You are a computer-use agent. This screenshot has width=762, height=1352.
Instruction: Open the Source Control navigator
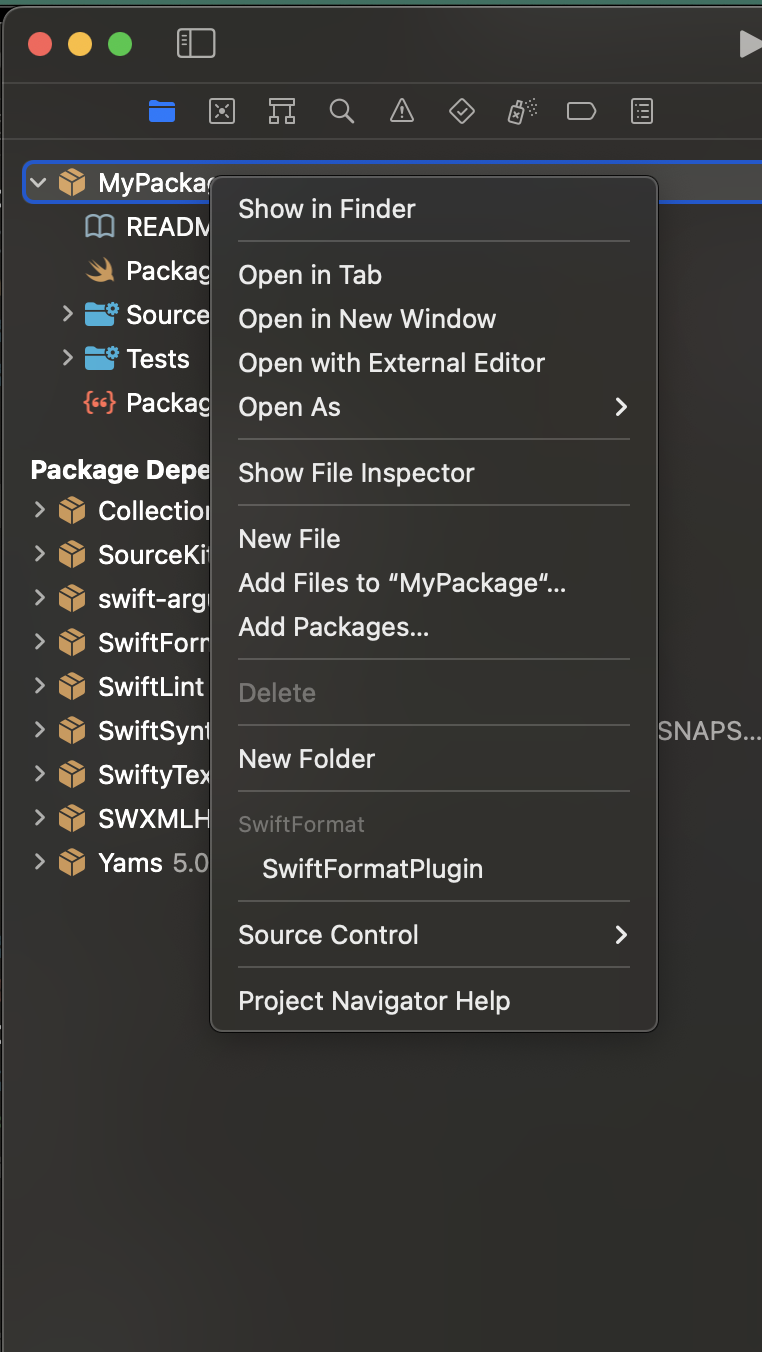[222, 111]
